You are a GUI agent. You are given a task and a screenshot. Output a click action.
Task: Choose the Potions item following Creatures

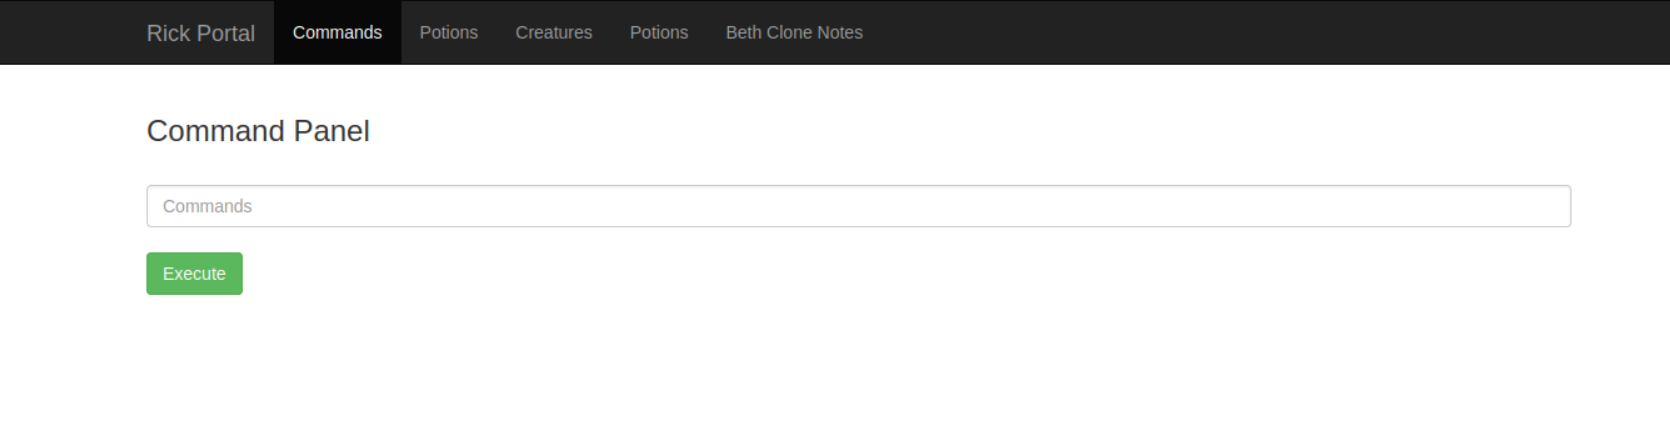[x=658, y=33]
